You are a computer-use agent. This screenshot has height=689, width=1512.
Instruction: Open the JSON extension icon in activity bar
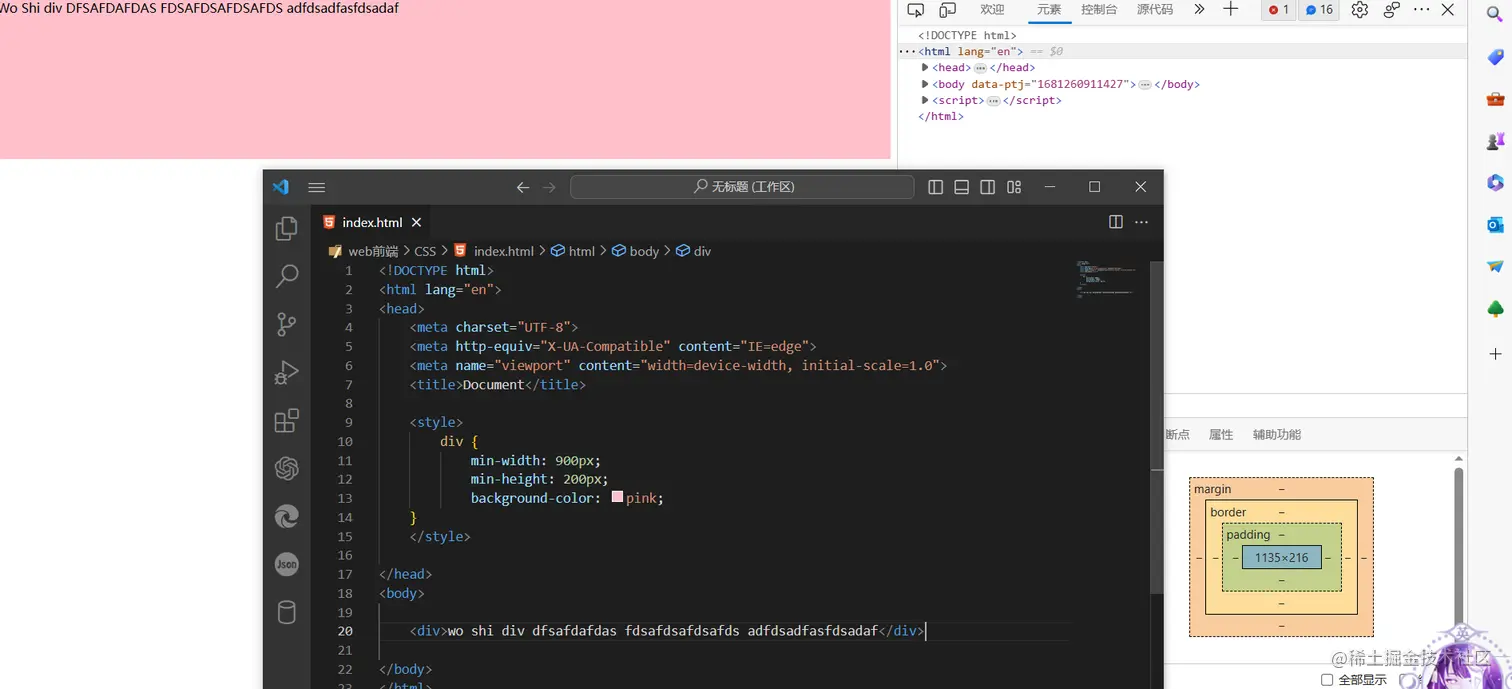[x=287, y=564]
